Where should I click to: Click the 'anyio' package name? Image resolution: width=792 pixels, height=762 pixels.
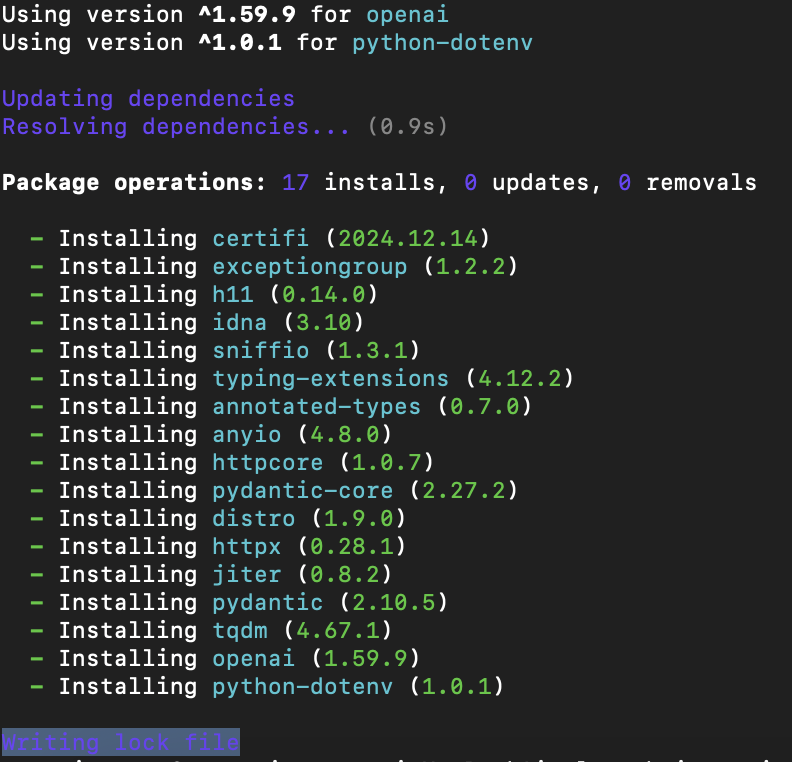coord(246,435)
